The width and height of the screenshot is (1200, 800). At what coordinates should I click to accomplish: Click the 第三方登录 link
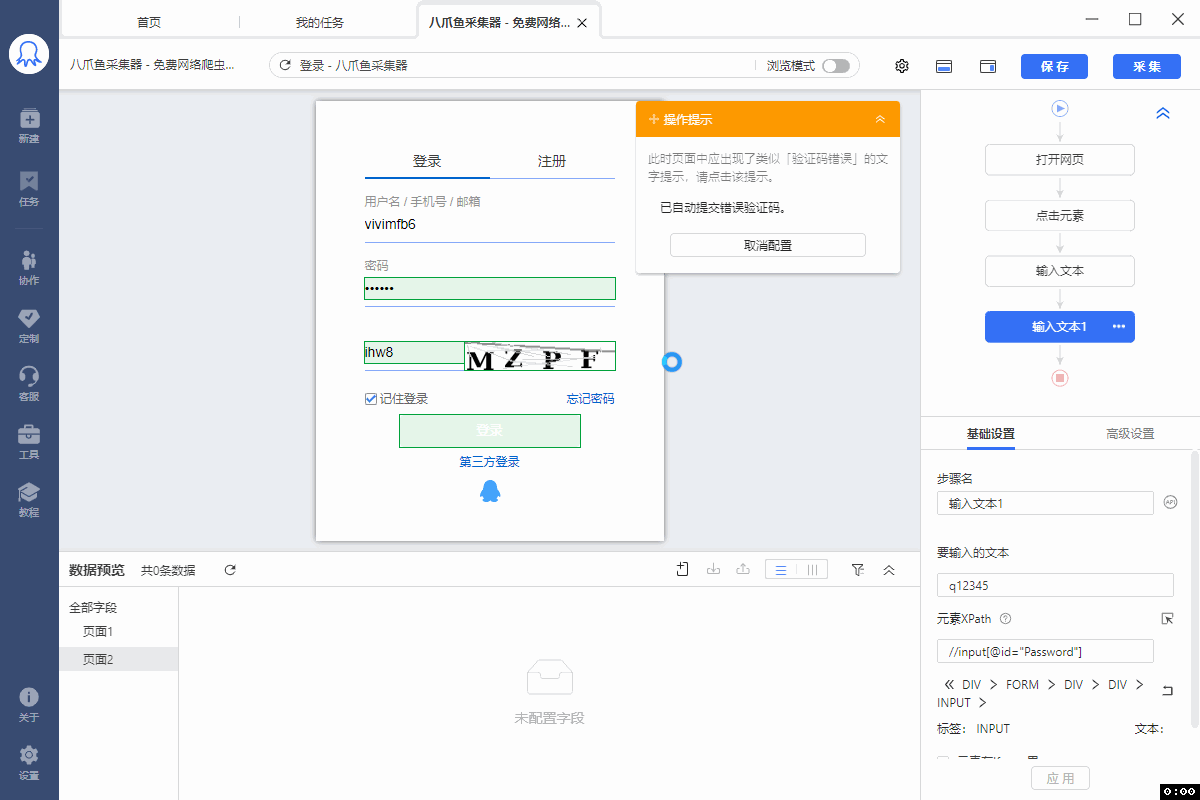click(x=490, y=462)
